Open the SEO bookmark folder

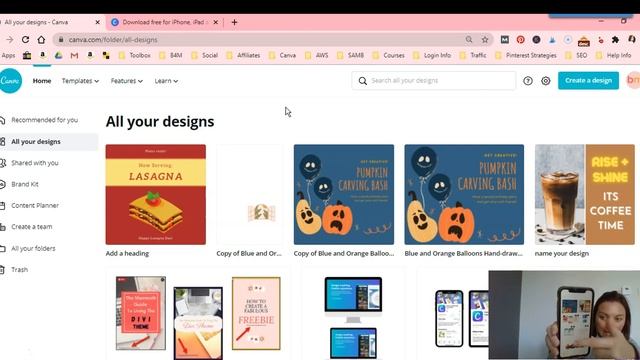(576, 55)
